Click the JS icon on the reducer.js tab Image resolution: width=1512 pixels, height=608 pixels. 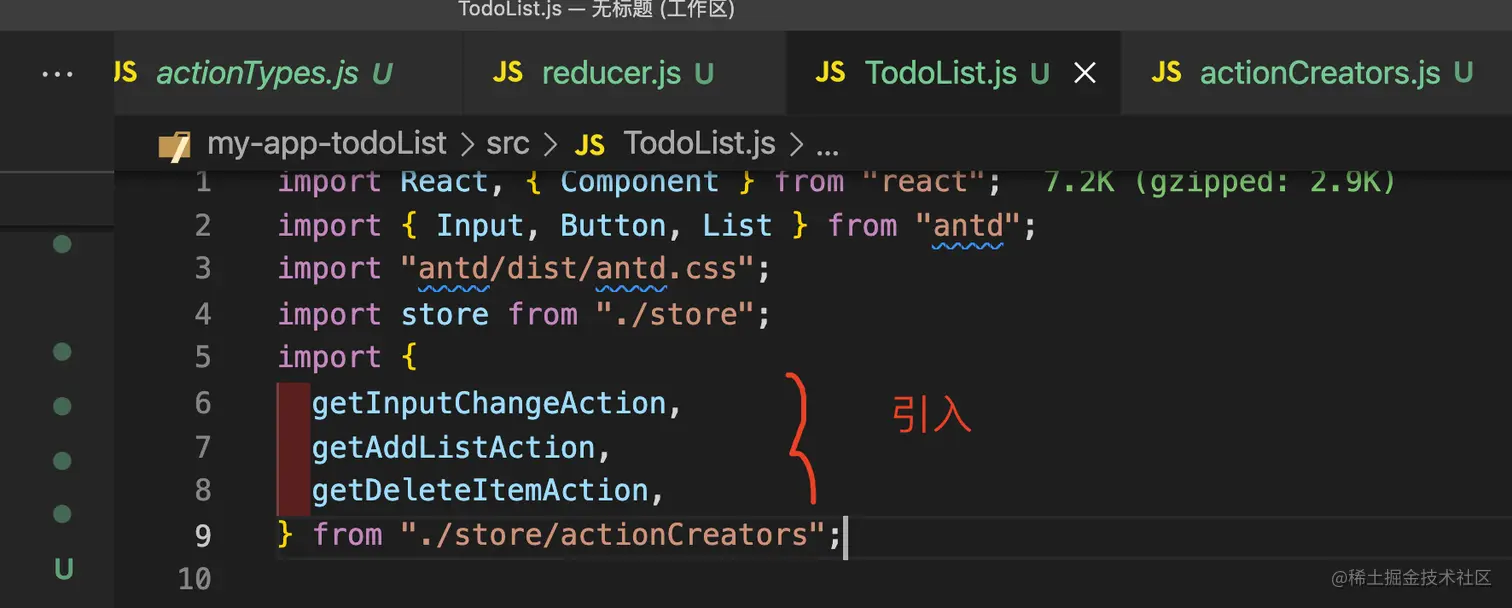pos(508,72)
